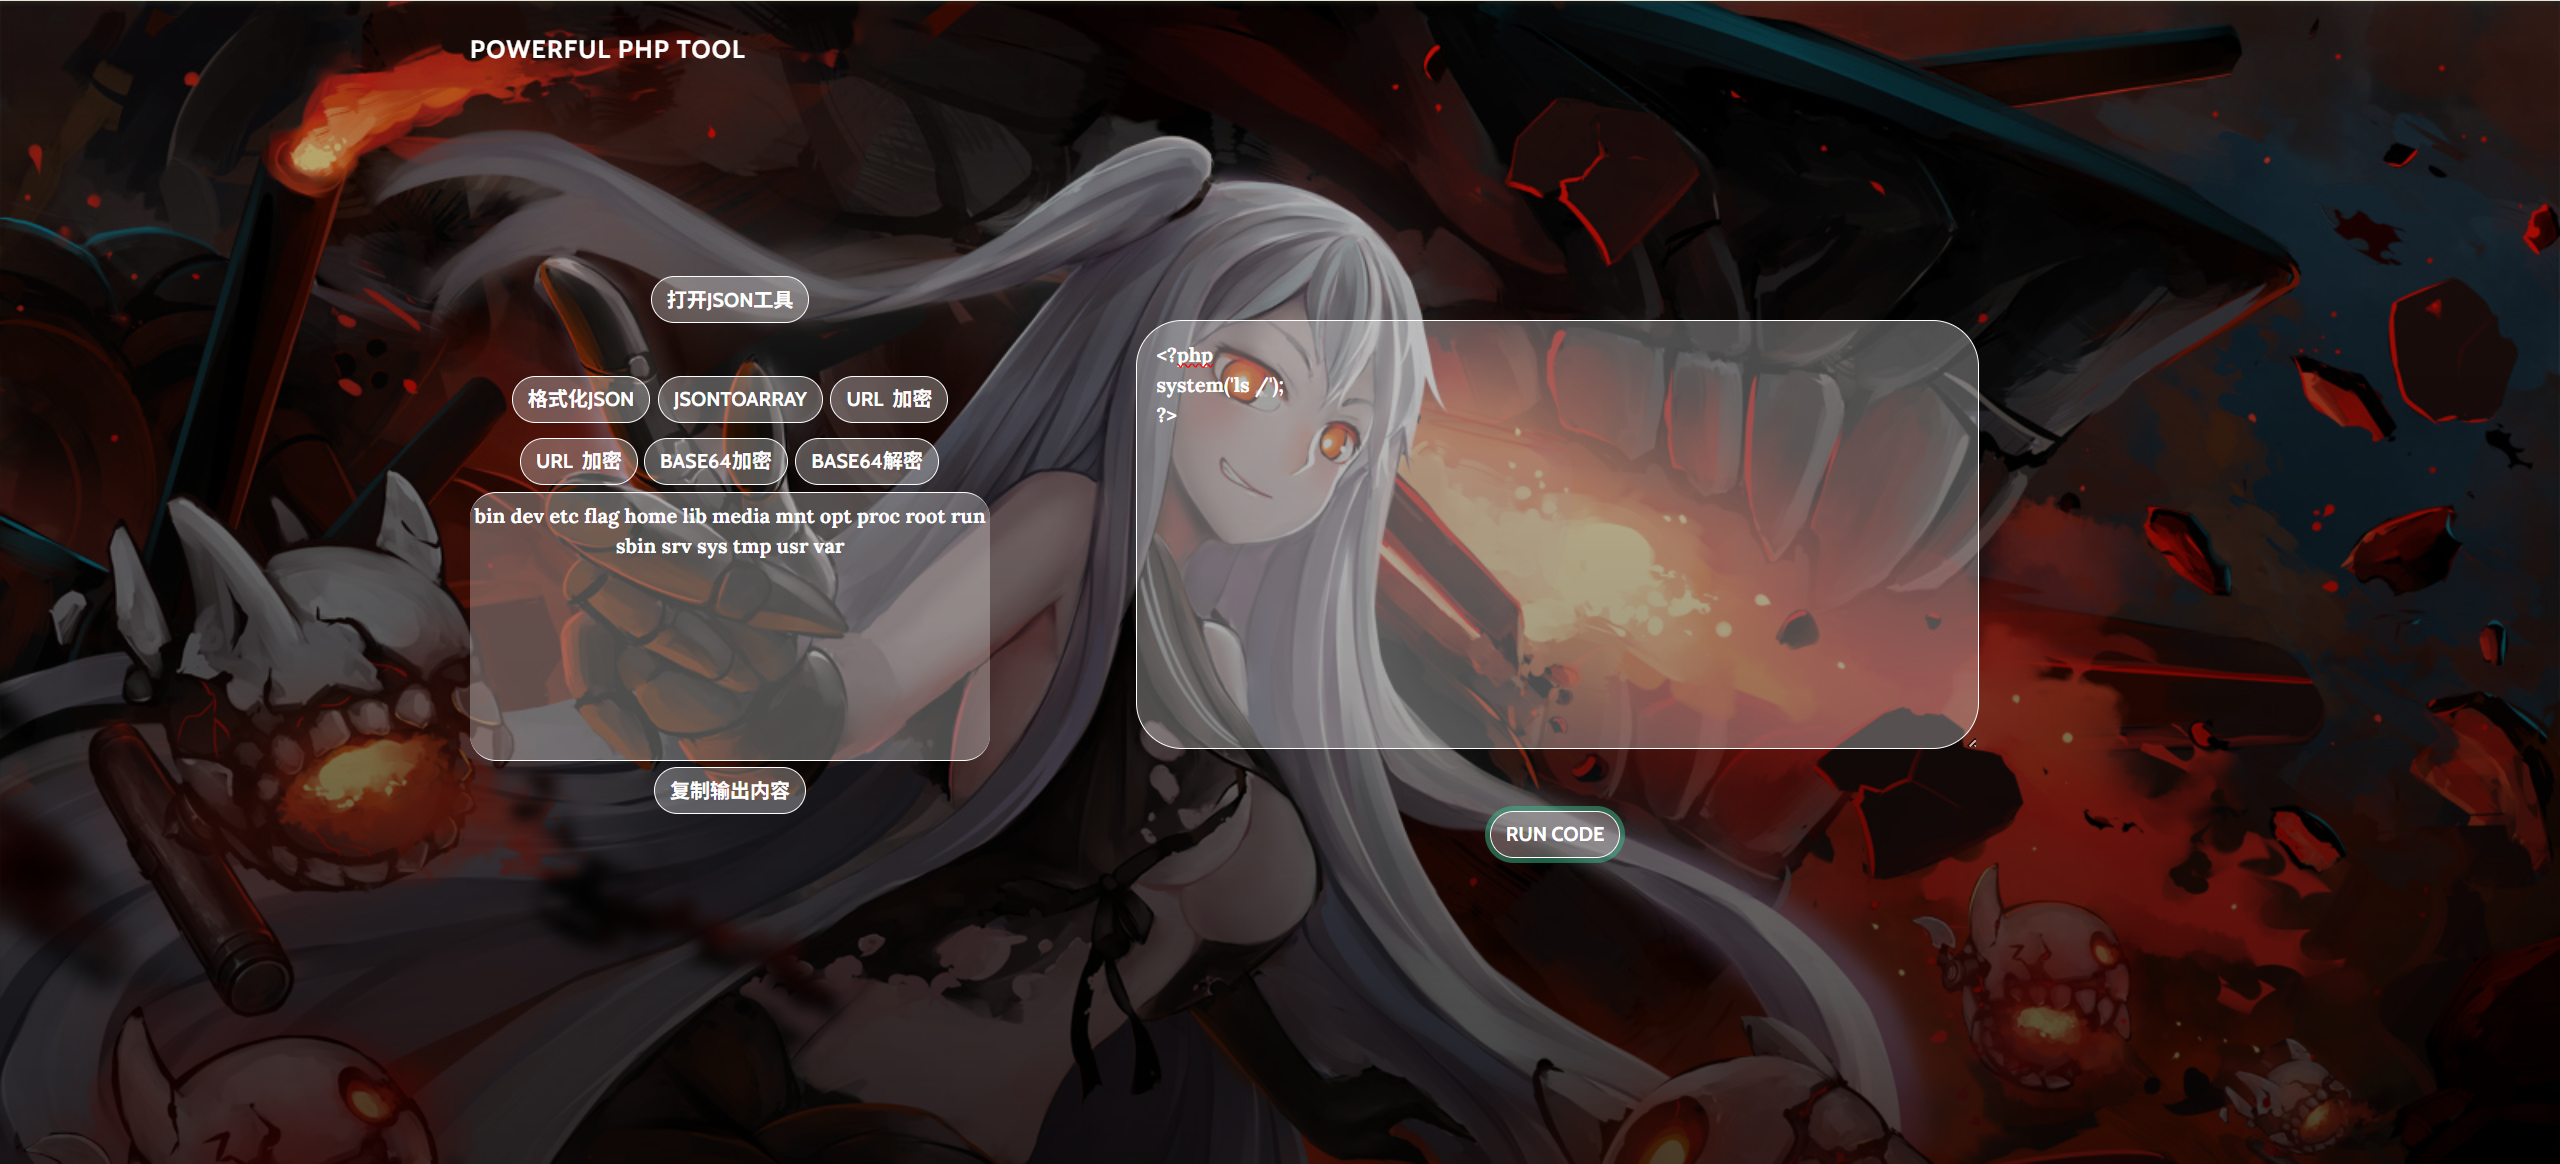Click the sbin srv sys output line

click(x=729, y=547)
